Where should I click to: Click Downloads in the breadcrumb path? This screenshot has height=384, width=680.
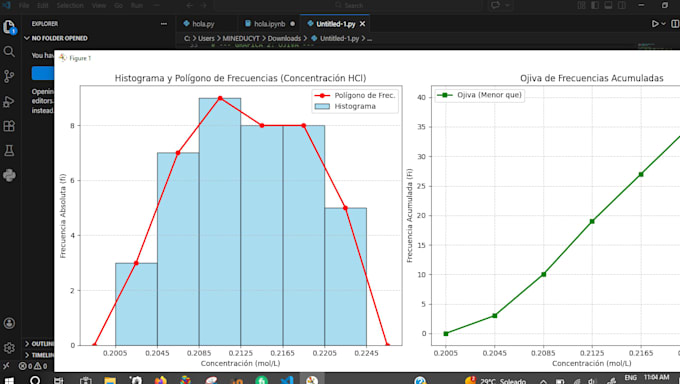[x=284, y=39]
